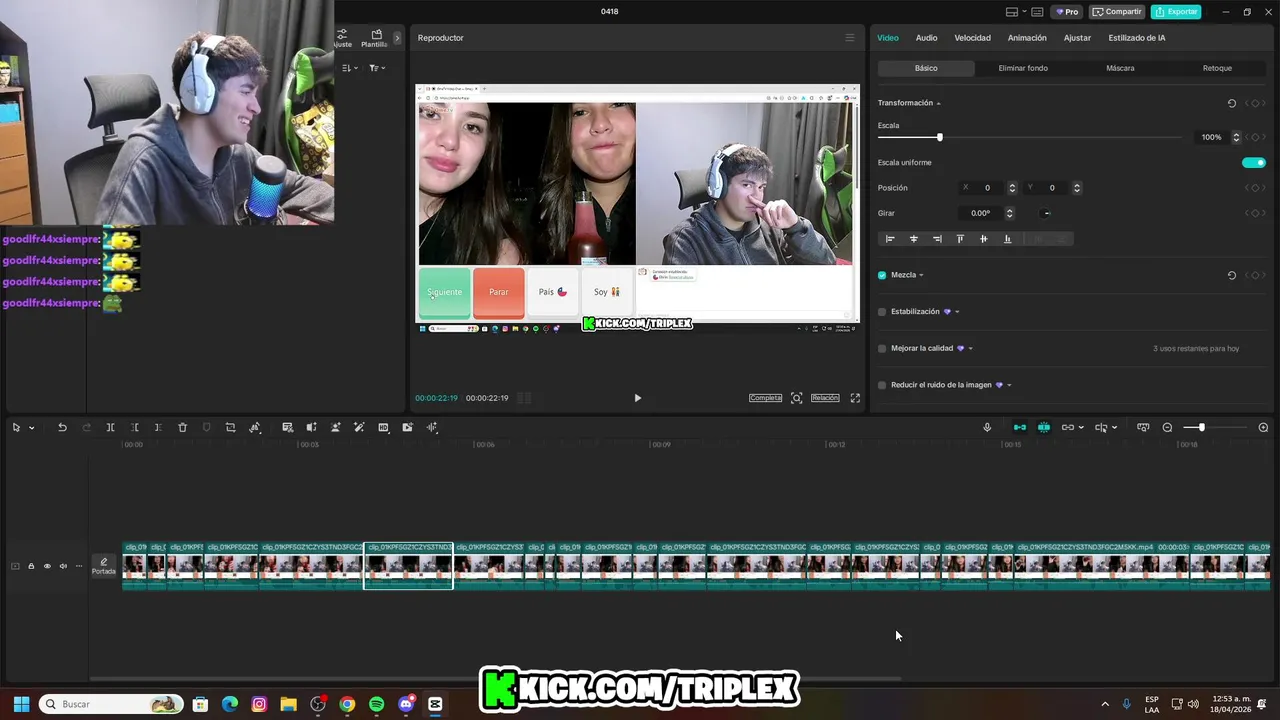
Task: Toggle Escala uniforme switch
Action: (1253, 163)
